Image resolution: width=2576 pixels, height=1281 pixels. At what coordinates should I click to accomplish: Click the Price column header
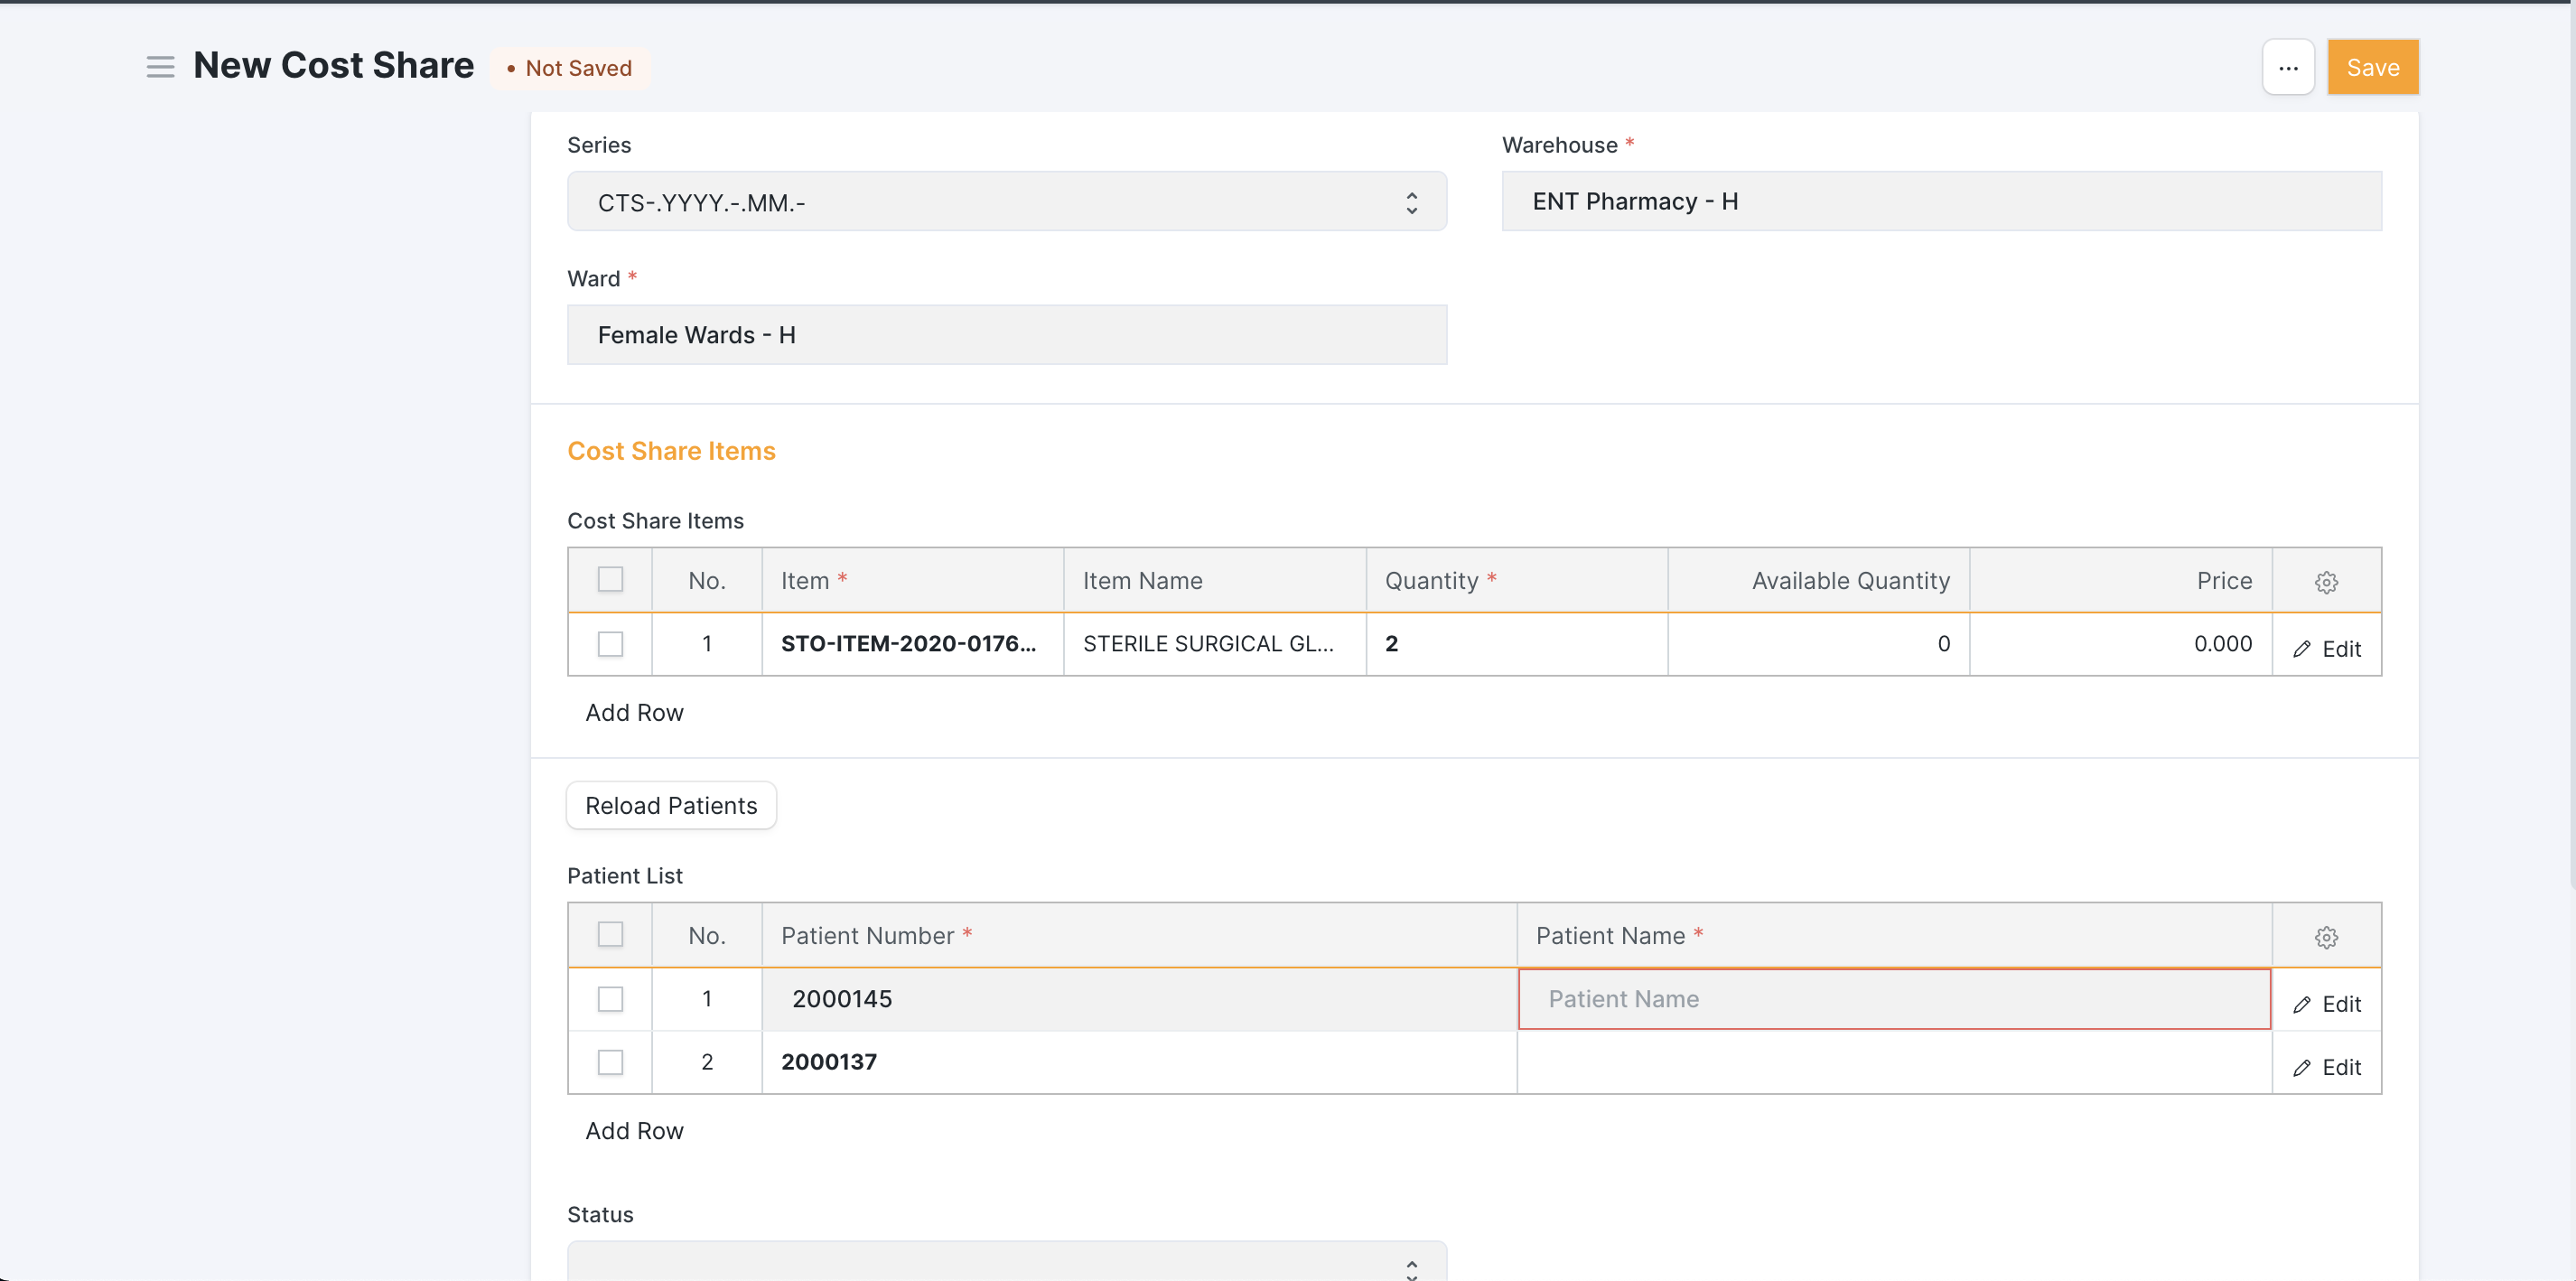tap(2120, 580)
